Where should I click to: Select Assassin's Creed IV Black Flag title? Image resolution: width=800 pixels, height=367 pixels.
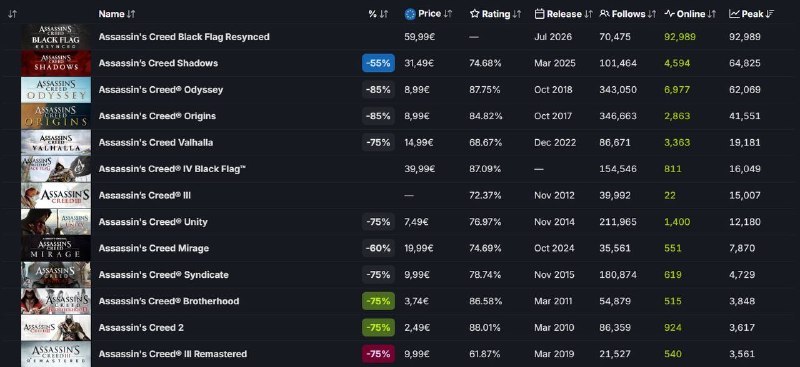click(x=172, y=169)
